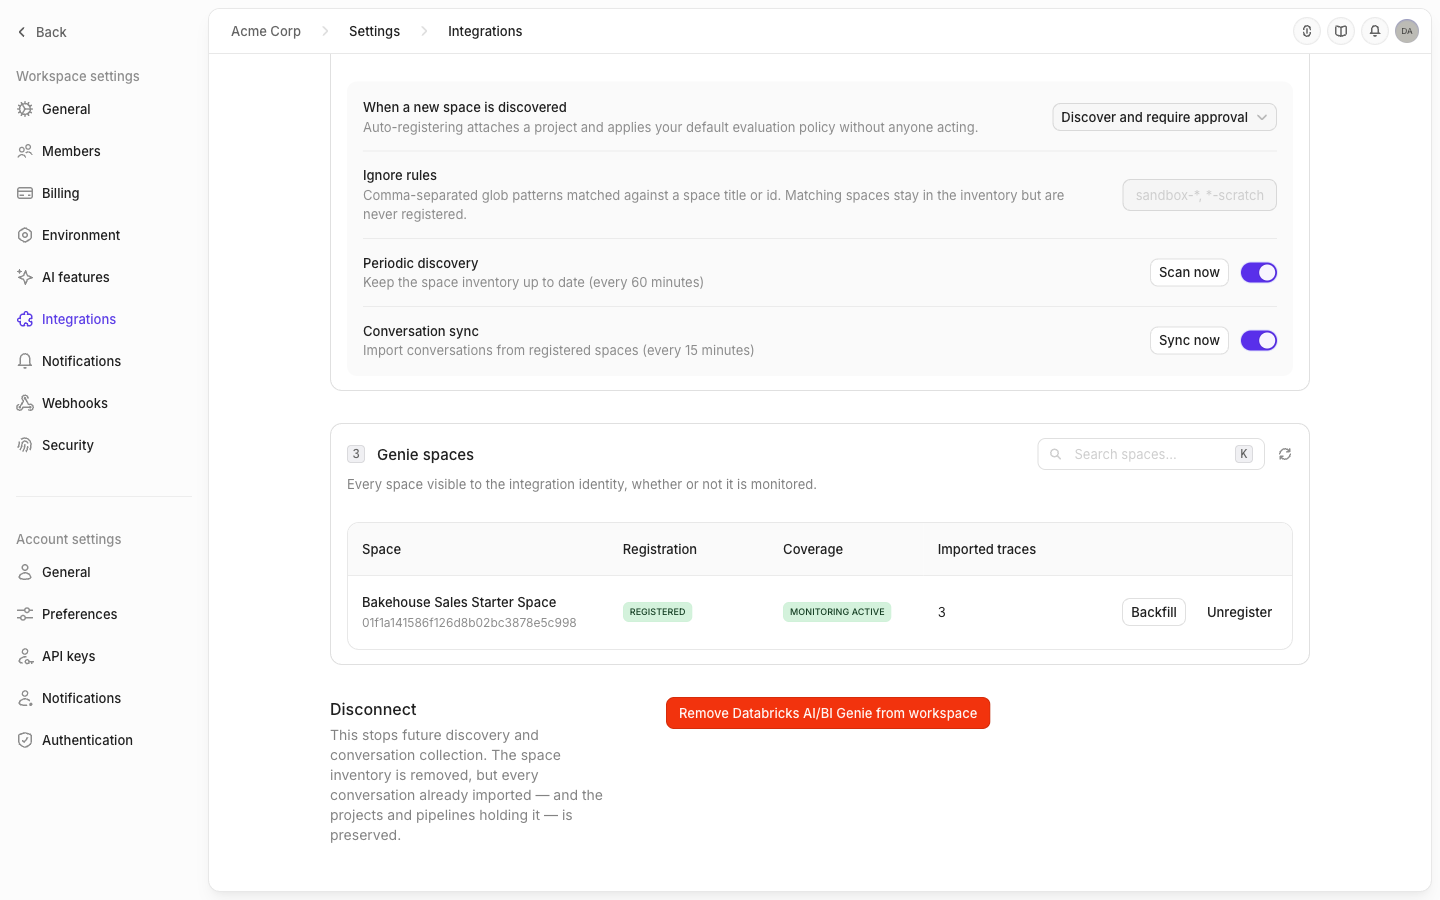Go to AI features settings
This screenshot has height=900, width=1440.
76,277
